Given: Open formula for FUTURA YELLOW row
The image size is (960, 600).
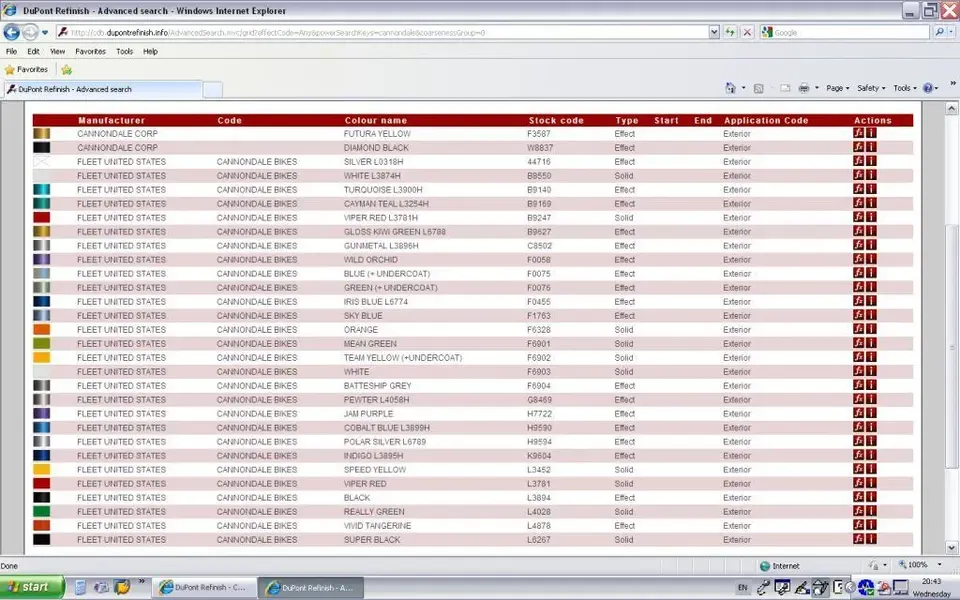Looking at the screenshot, I should click(x=858, y=133).
